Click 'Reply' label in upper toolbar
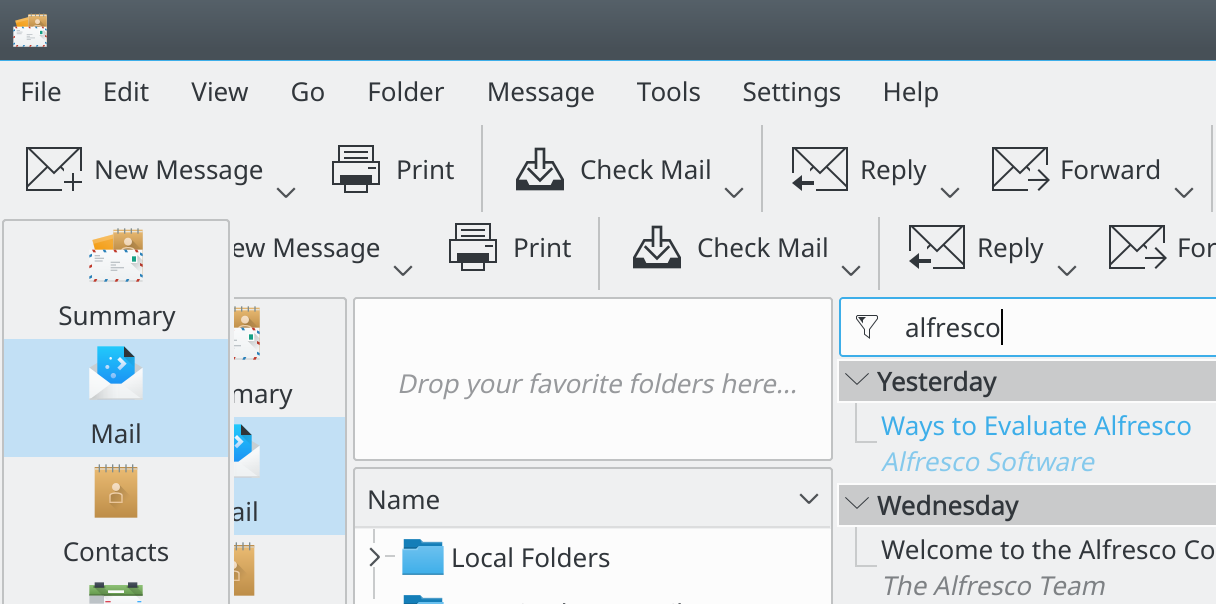 click(894, 171)
